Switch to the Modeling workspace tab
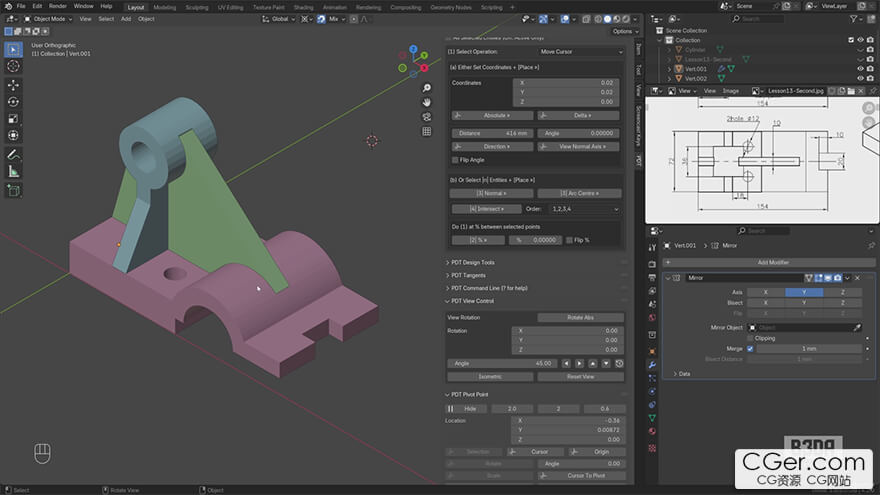The image size is (880, 495). tap(164, 7)
